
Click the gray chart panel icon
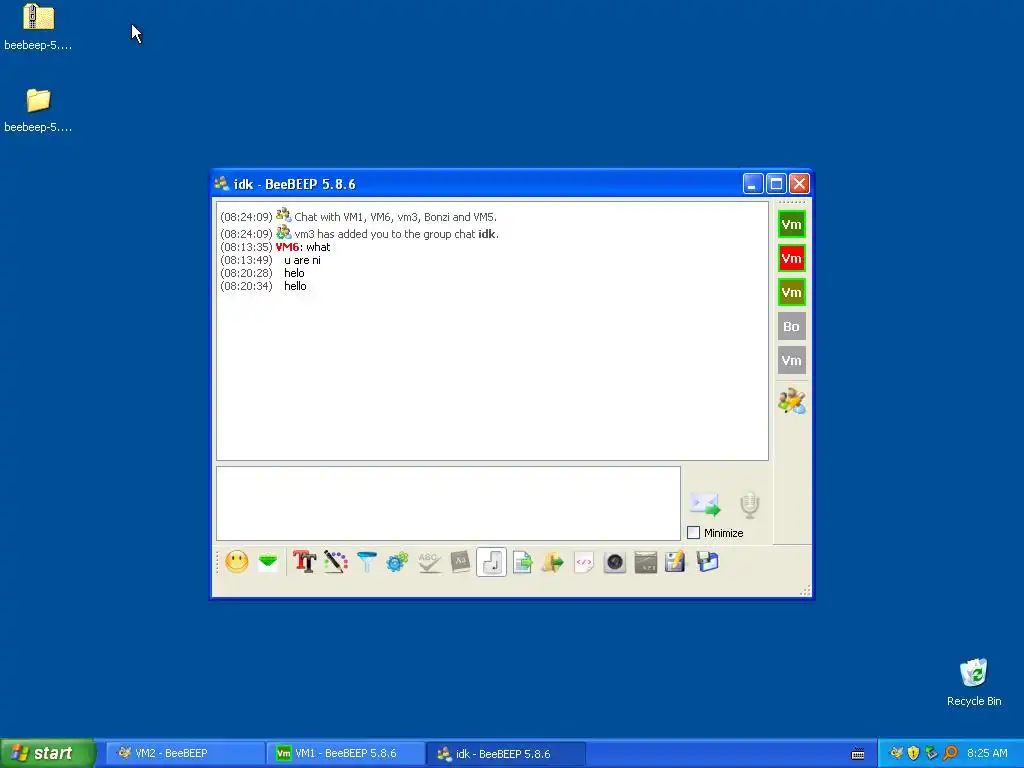pyautogui.click(x=645, y=562)
